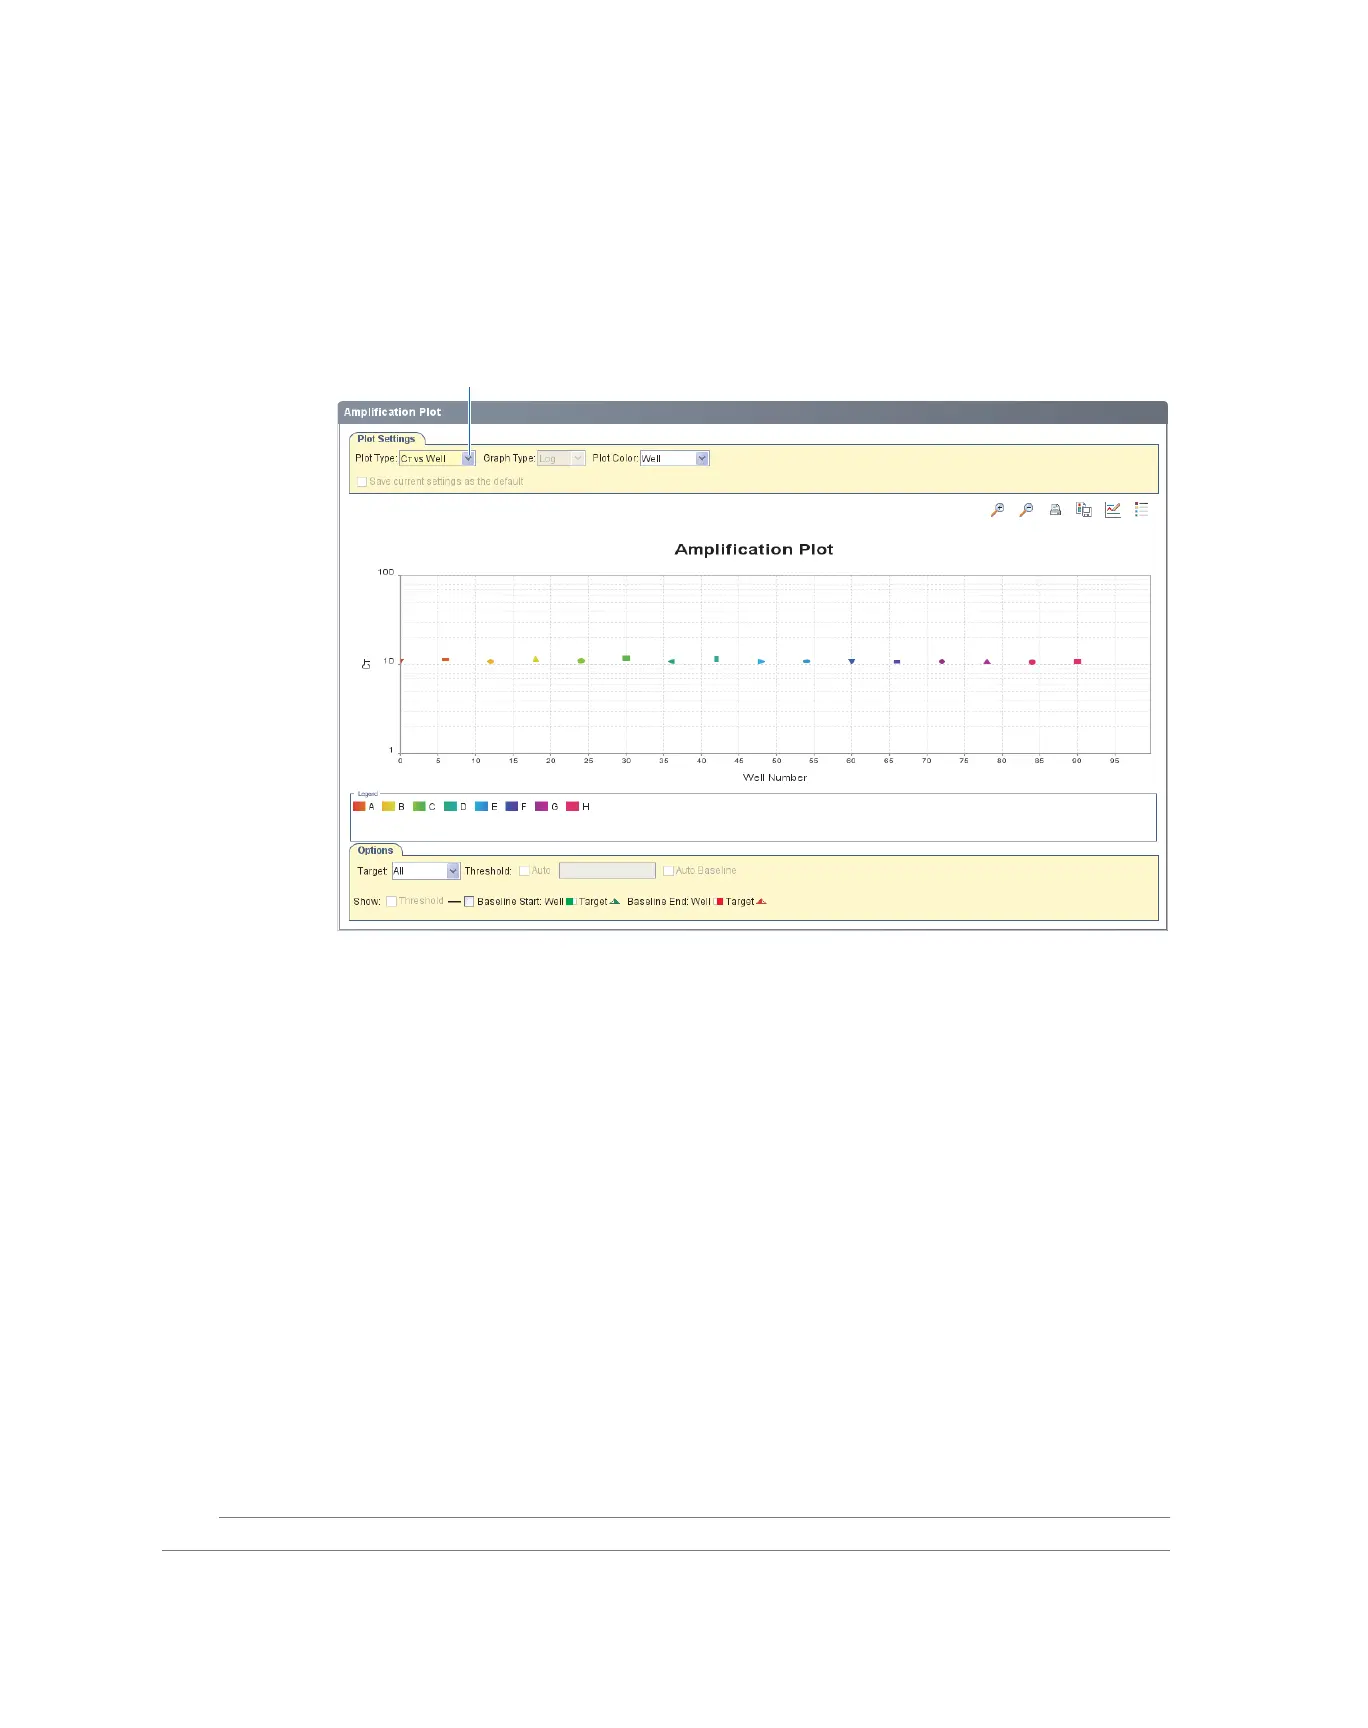Click legend color swatch H
The height and width of the screenshot is (1728, 1368).
click(573, 806)
